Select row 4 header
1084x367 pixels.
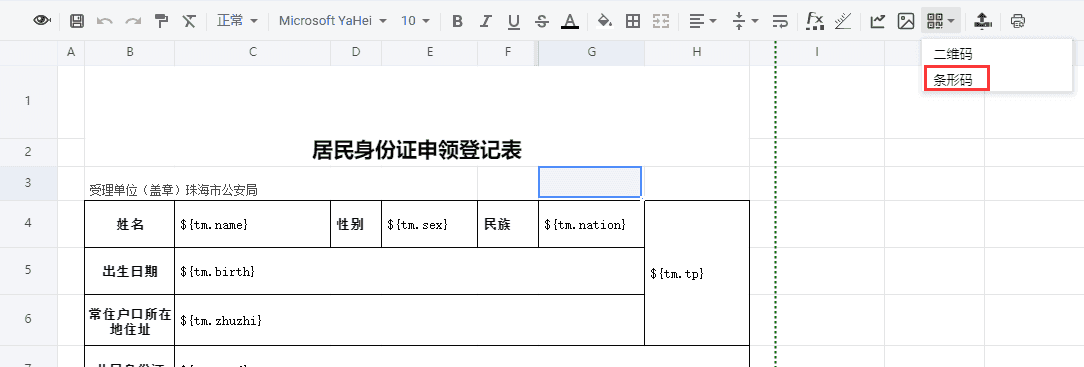28,224
